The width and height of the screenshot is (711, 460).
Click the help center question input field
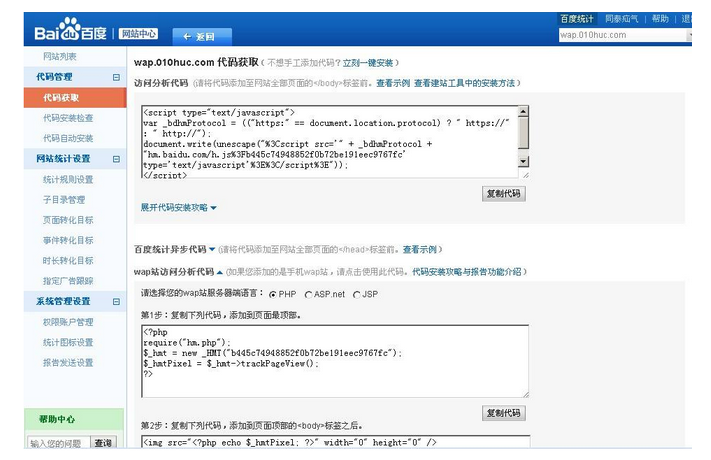(x=58, y=443)
